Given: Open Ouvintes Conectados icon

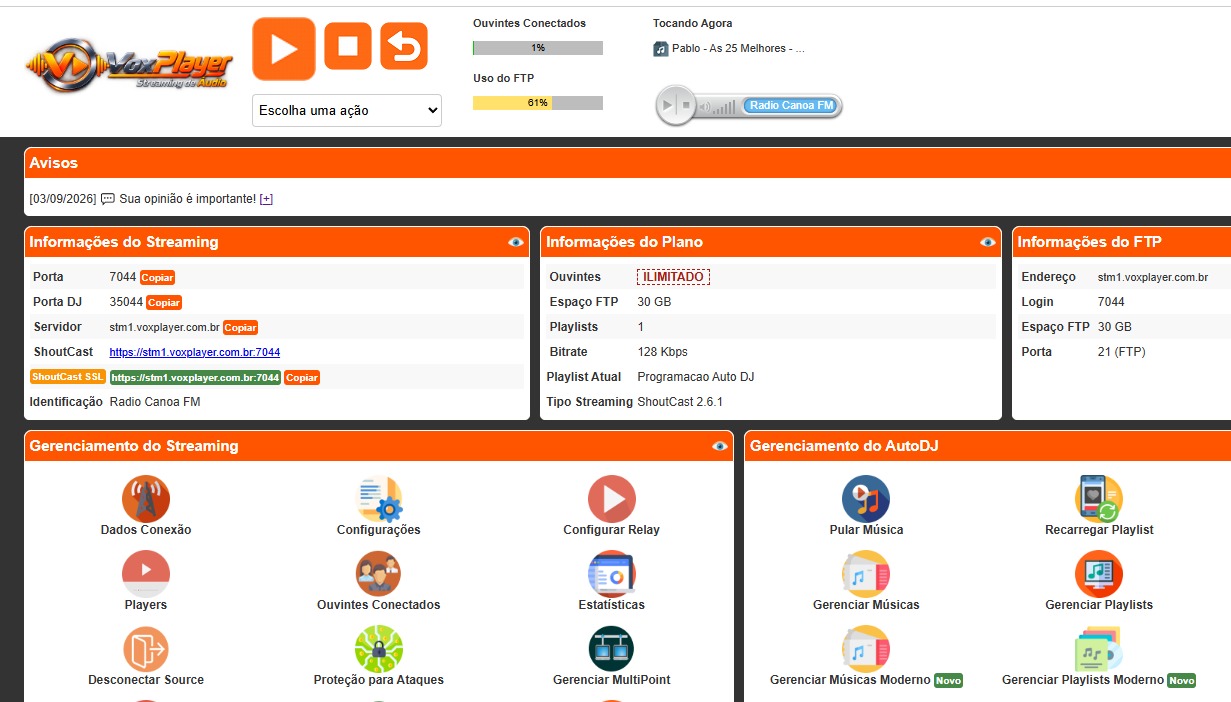Looking at the screenshot, I should click(x=379, y=573).
